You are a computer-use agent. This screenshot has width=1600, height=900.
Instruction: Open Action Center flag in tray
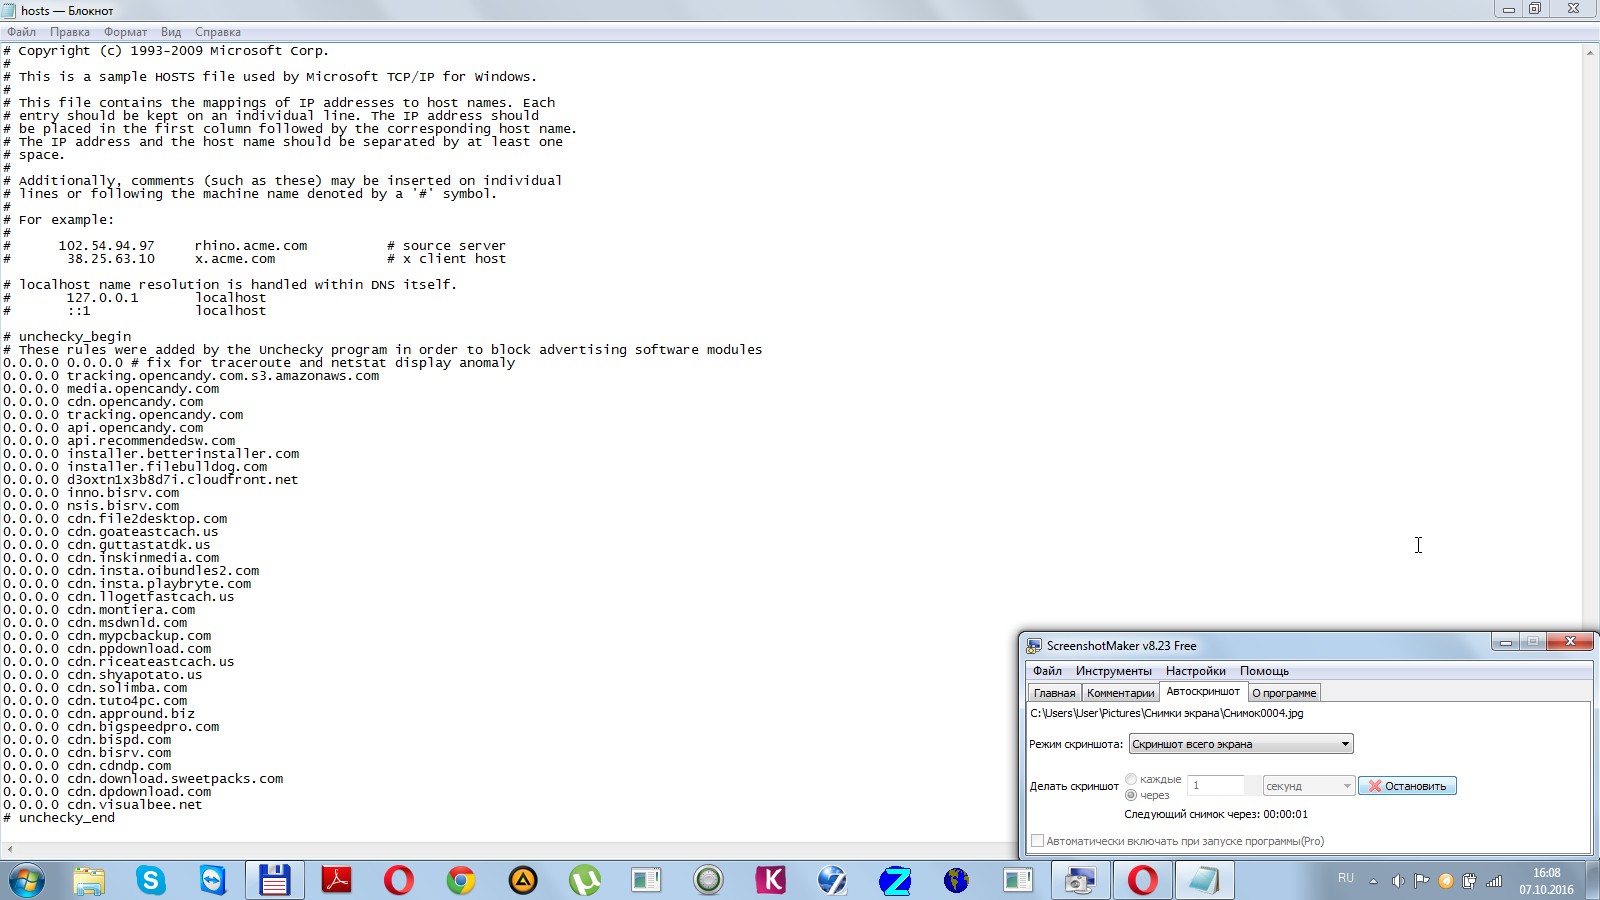[1421, 881]
